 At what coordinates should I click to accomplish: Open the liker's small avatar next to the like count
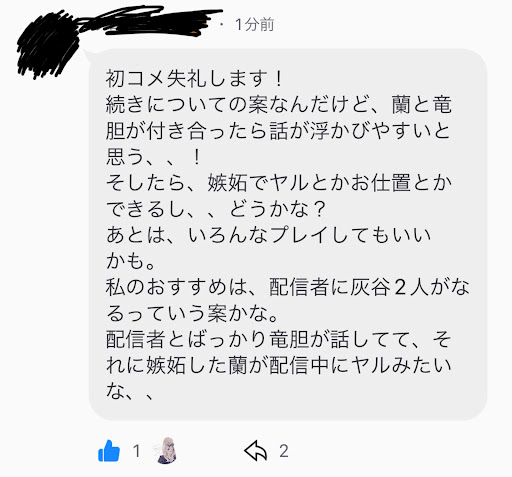click(167, 451)
